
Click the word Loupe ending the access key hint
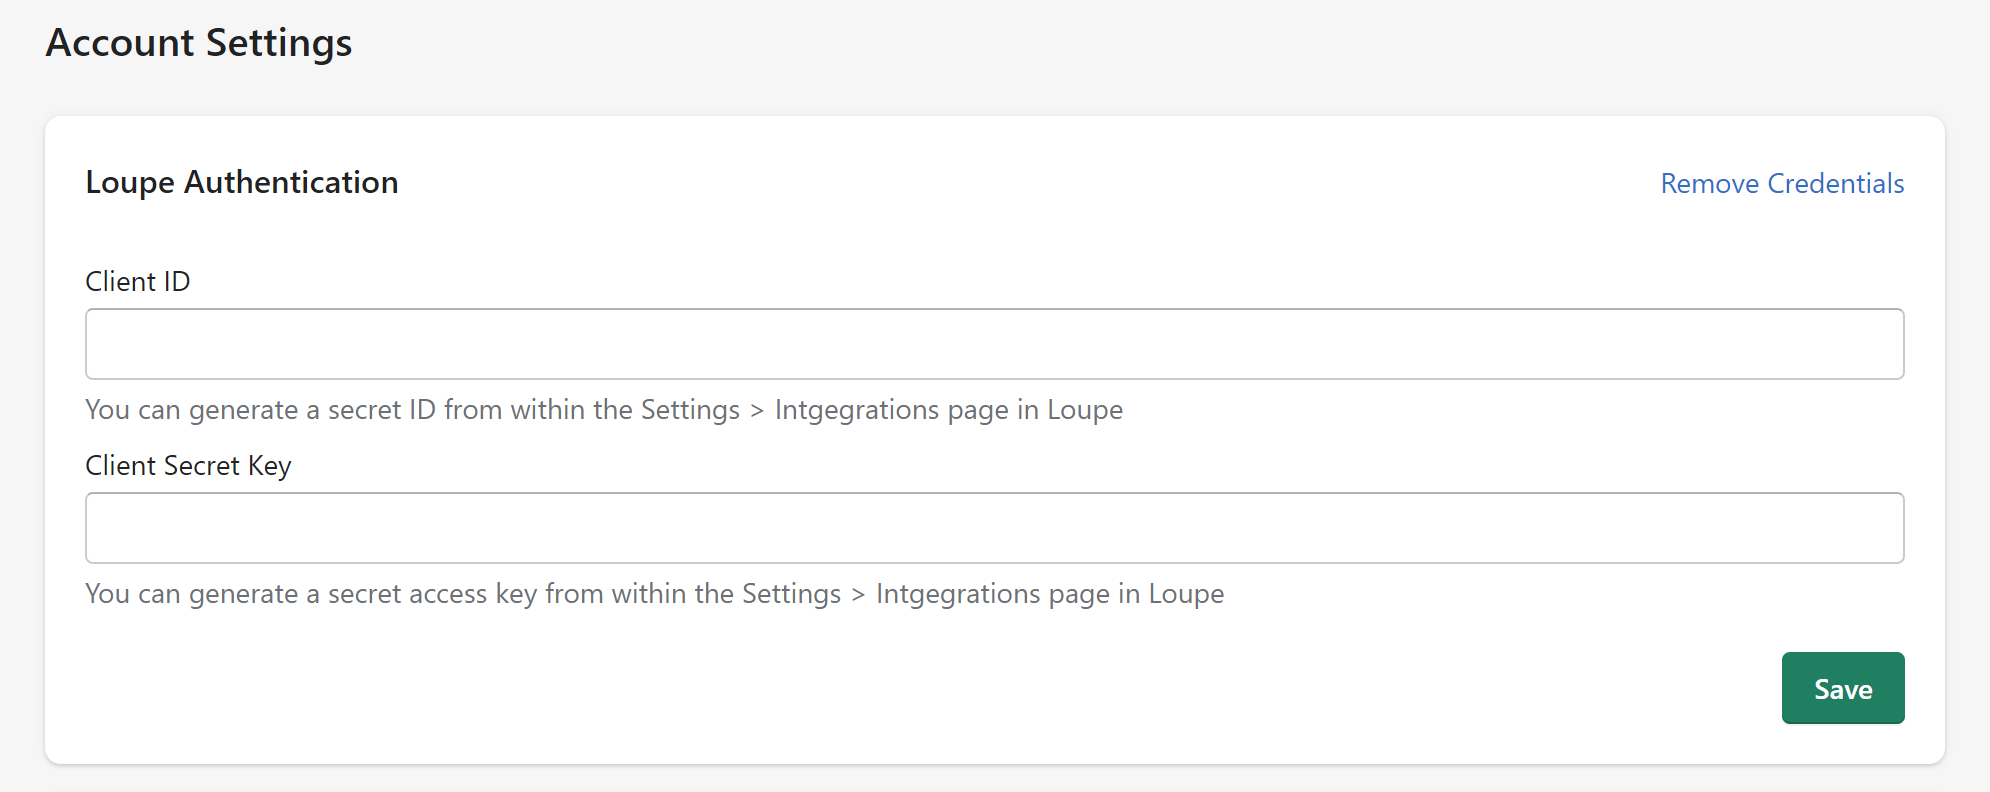(x=1186, y=594)
